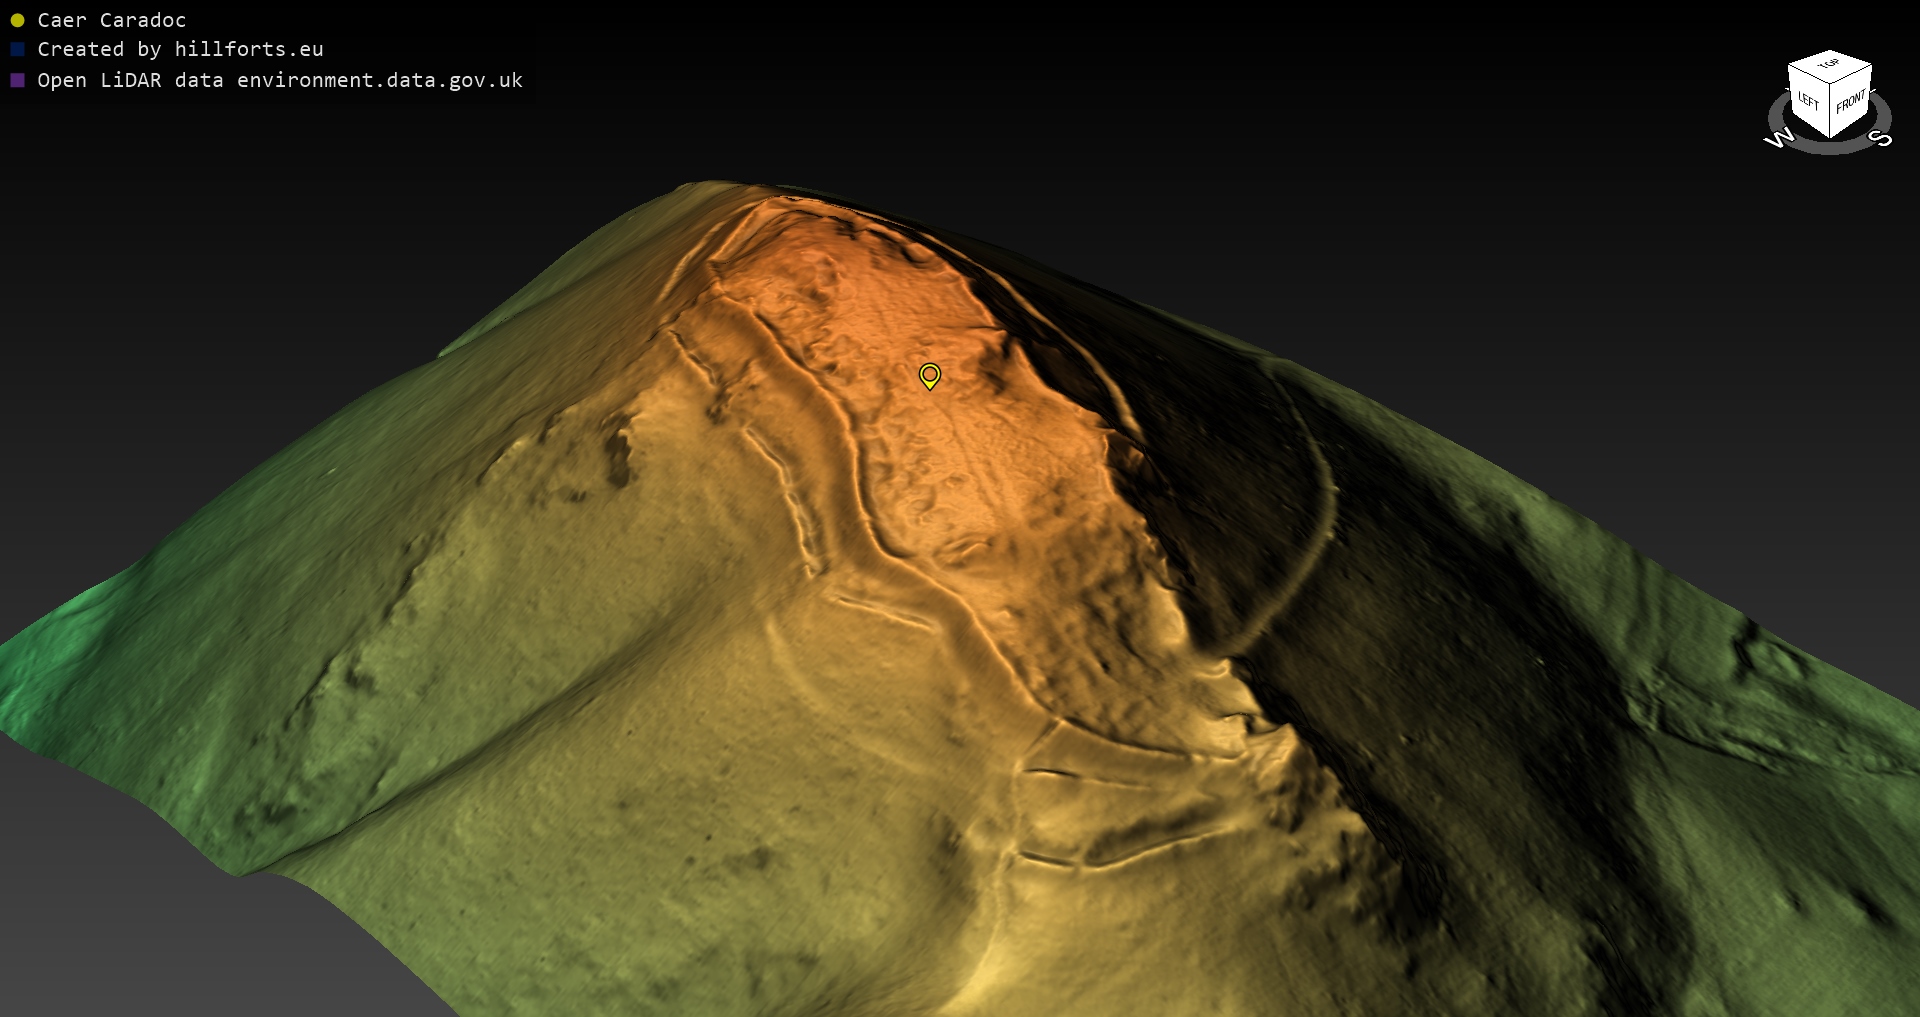1920x1017 pixels.
Task: Click the curved bank on the shaded slope
Action: pyautogui.click(x=1318, y=530)
